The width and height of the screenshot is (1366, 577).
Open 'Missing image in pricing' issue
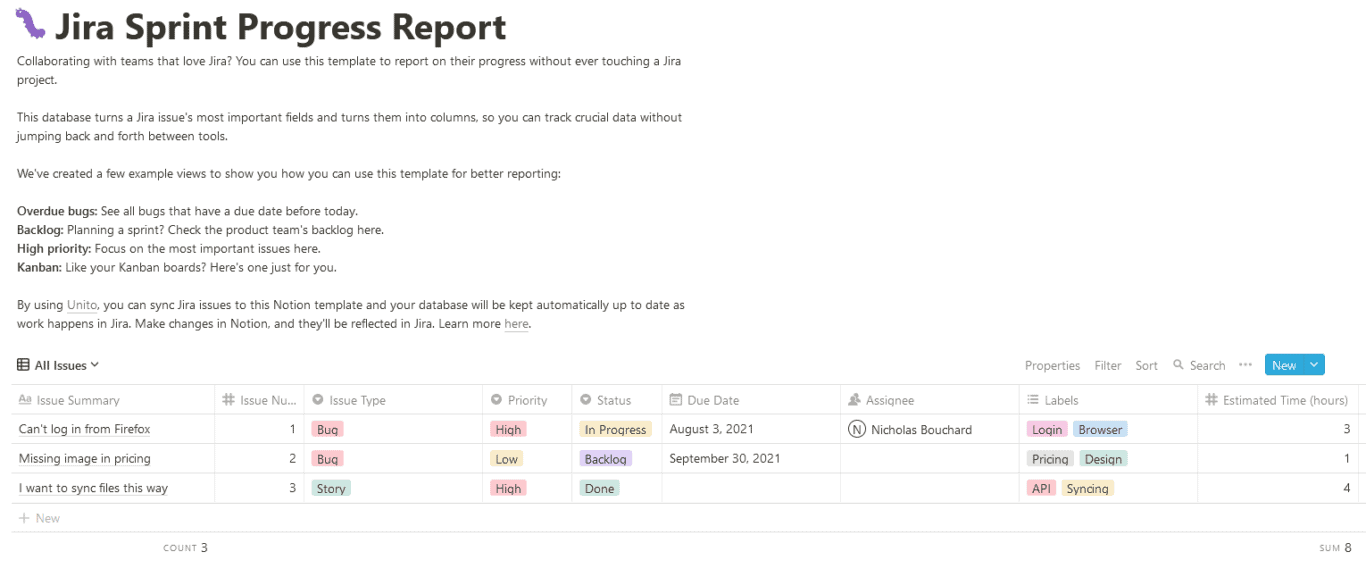tap(84, 459)
